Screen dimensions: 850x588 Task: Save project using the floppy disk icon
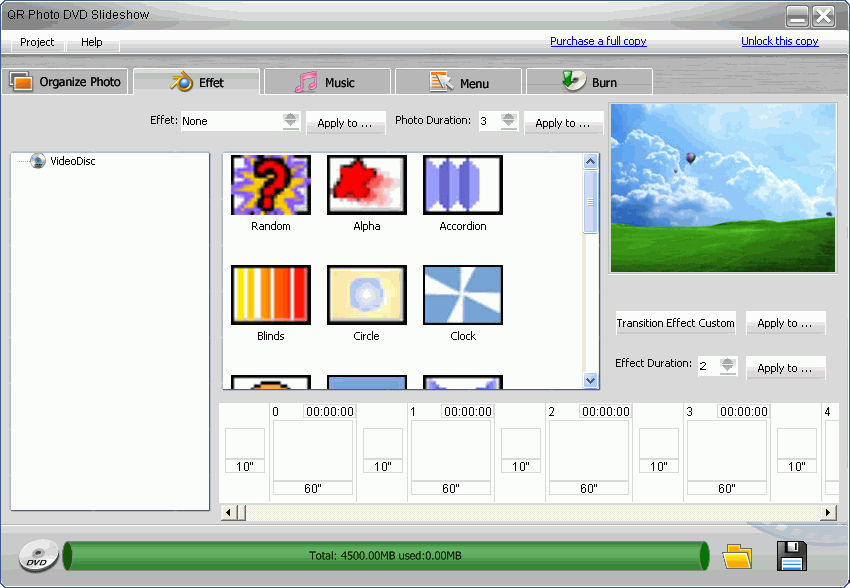791,556
